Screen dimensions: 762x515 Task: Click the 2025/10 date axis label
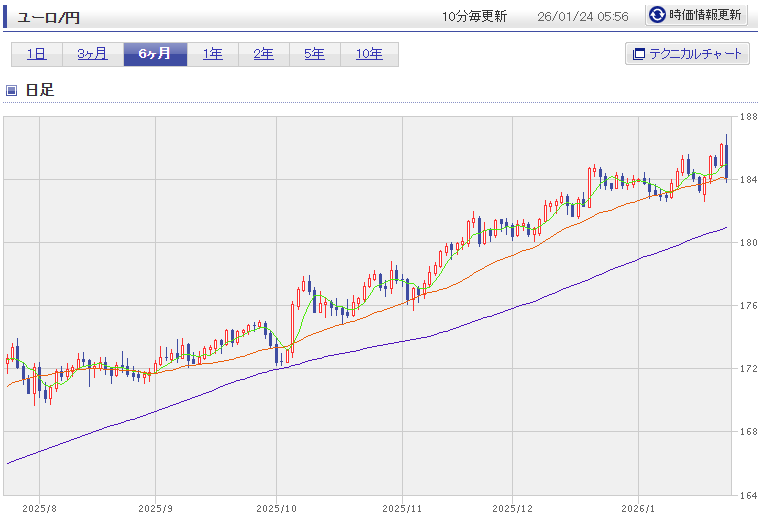coord(276,507)
